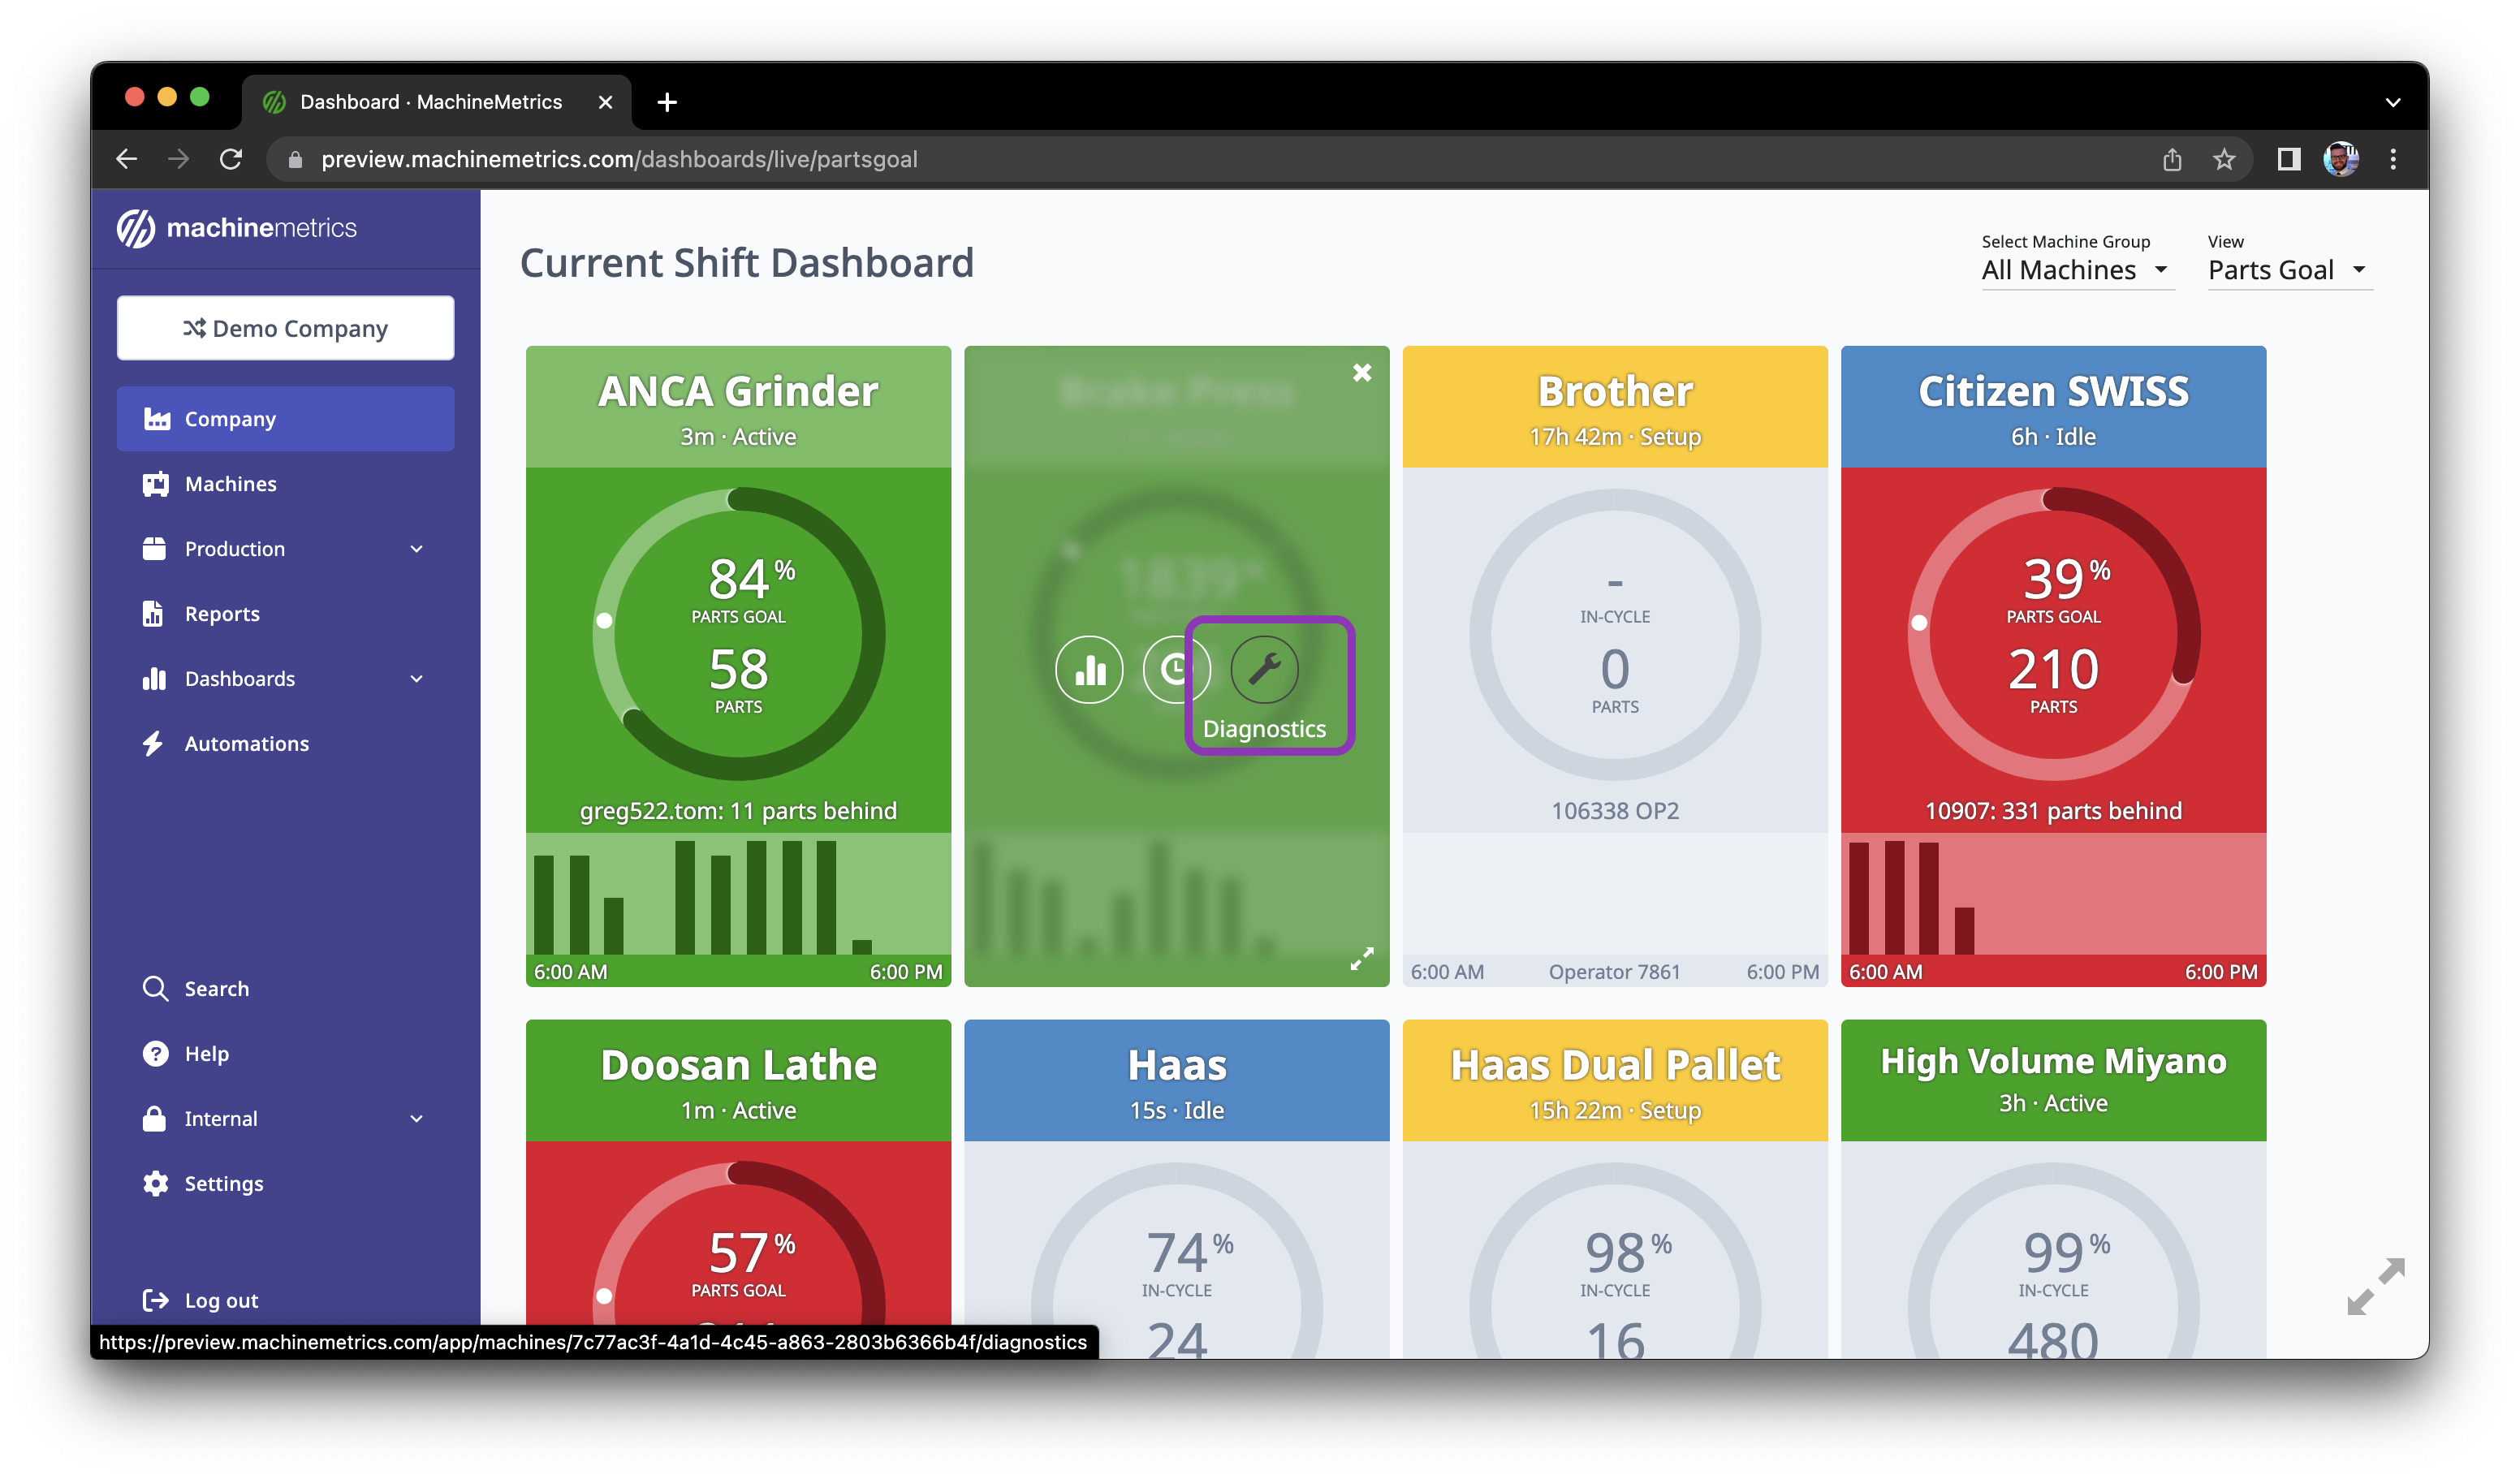Open the Parts Goal view dropdown
2520x1479 pixels.
(2289, 270)
